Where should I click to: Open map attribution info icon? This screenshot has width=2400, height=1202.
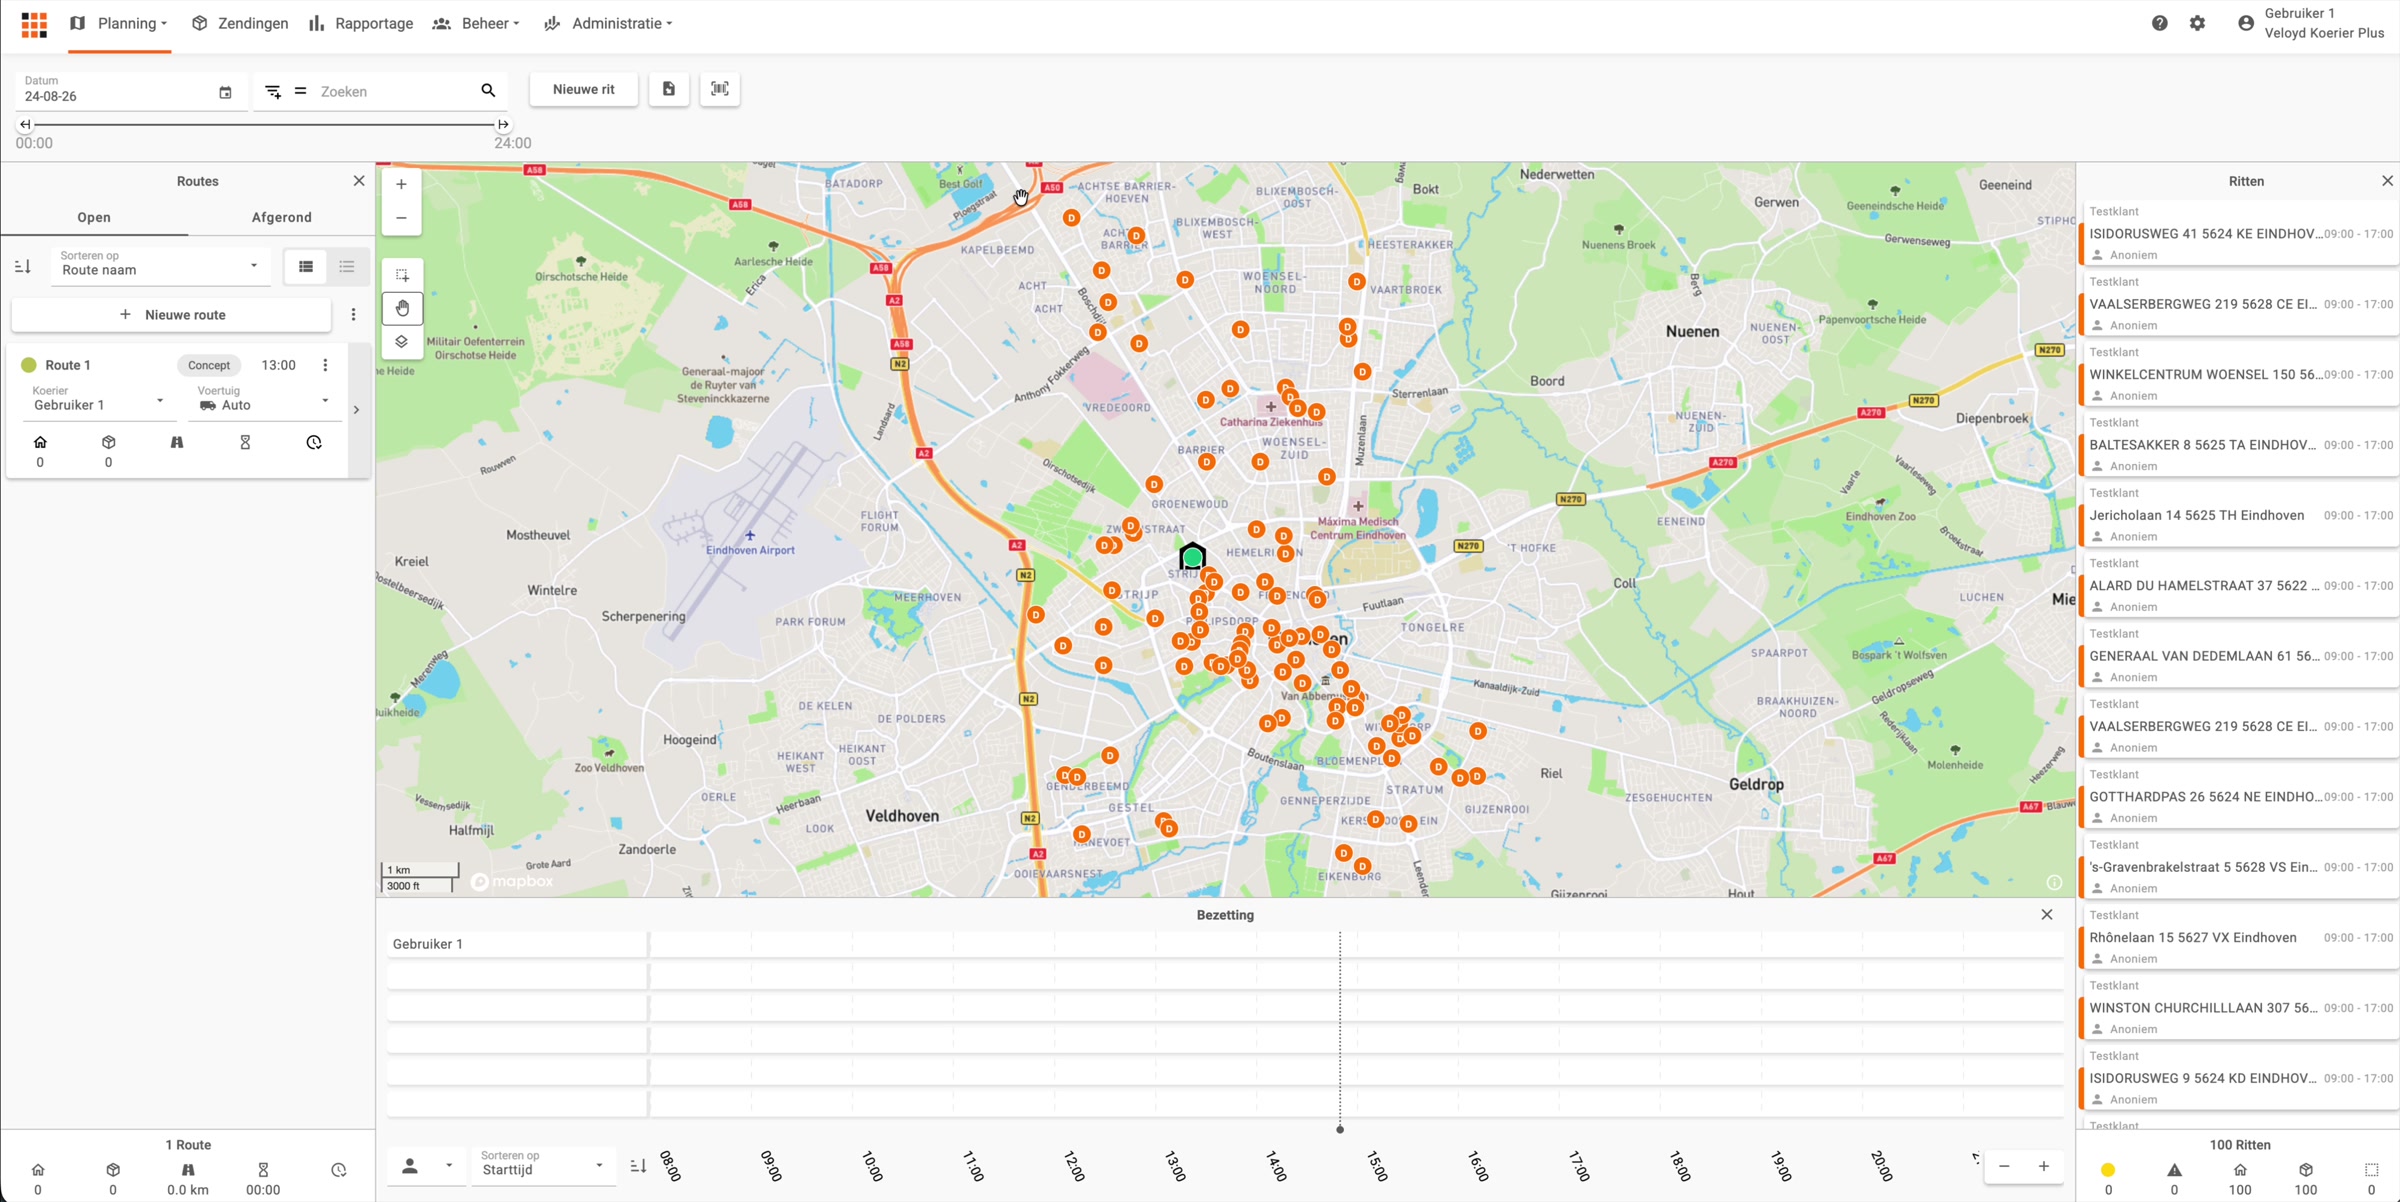click(x=2054, y=882)
